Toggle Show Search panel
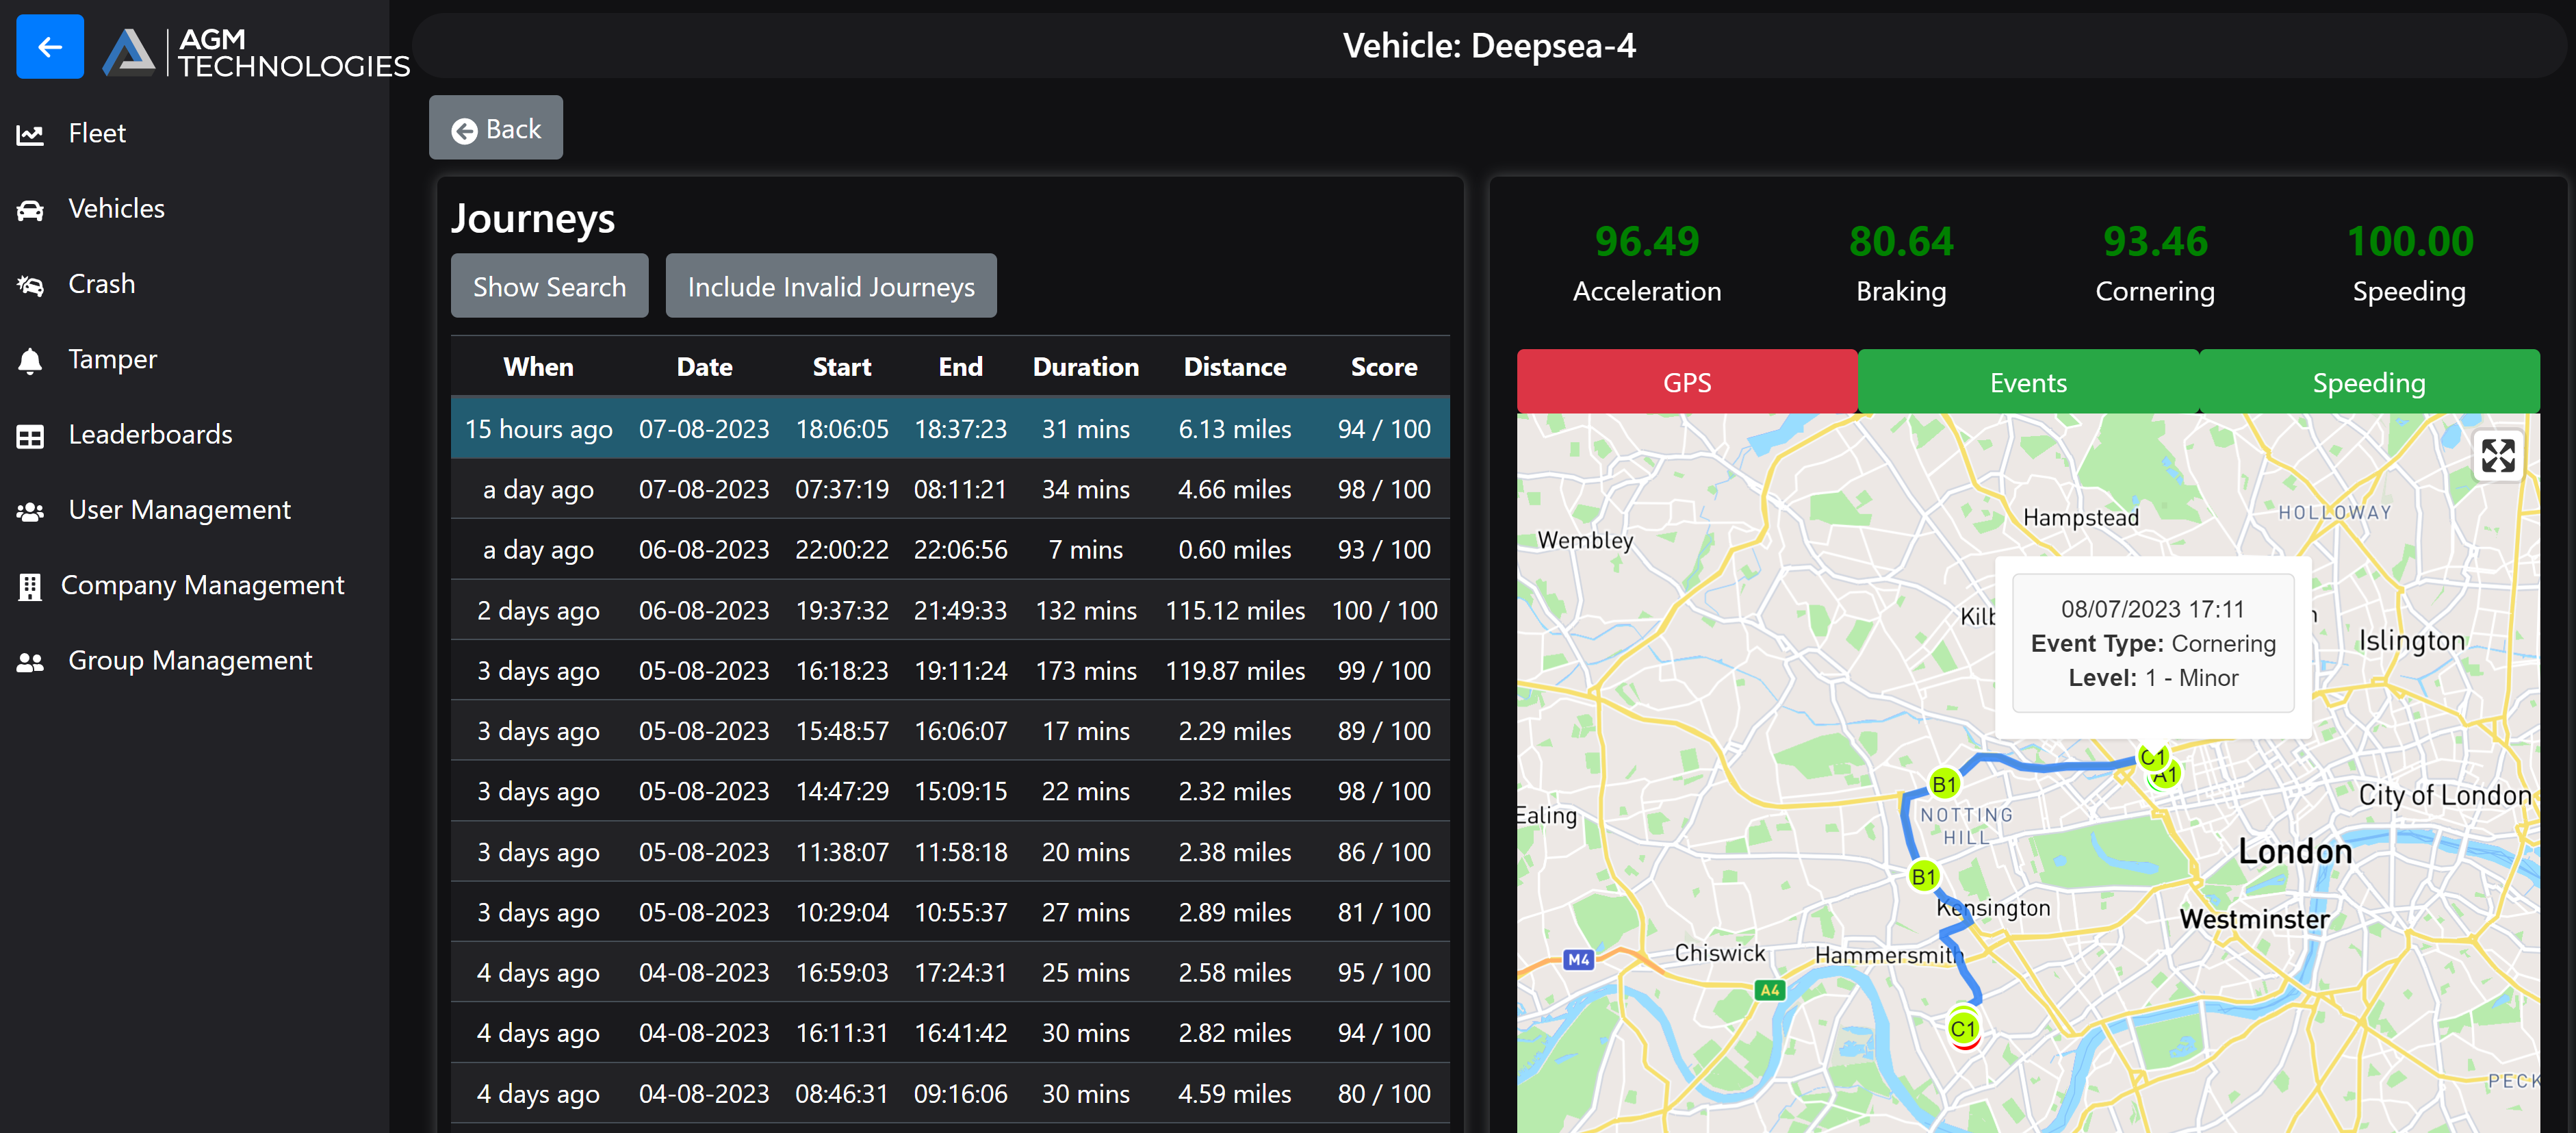This screenshot has height=1133, width=2576. (549, 287)
